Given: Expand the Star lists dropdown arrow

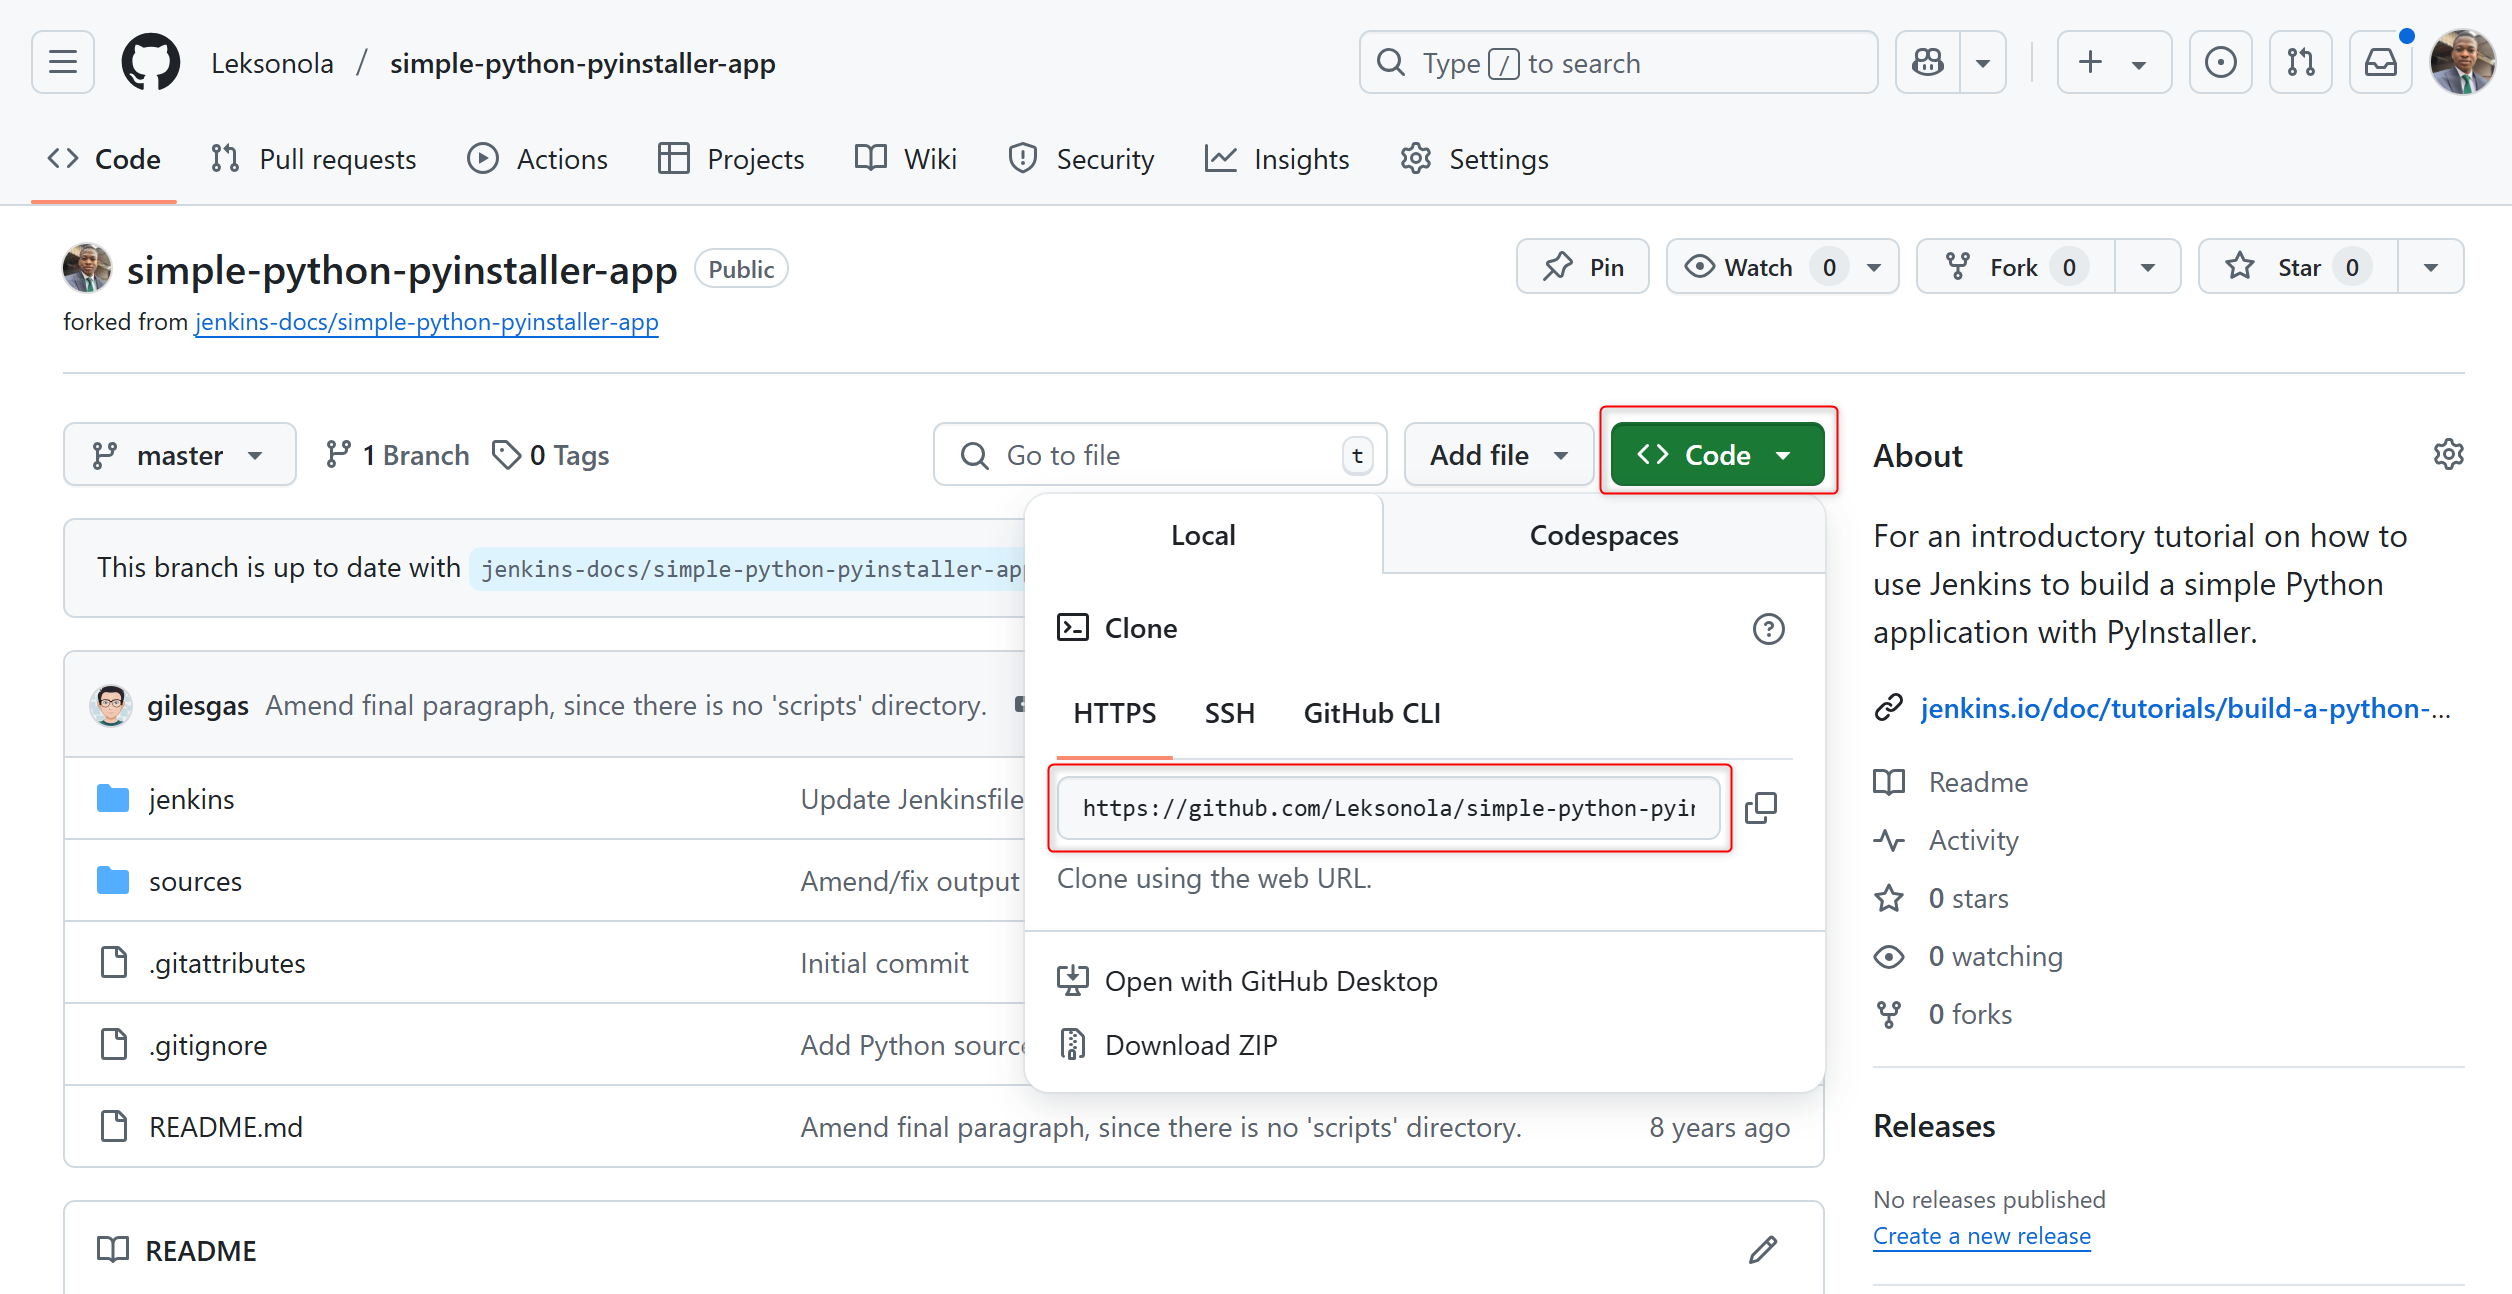Looking at the screenshot, I should (2431, 267).
